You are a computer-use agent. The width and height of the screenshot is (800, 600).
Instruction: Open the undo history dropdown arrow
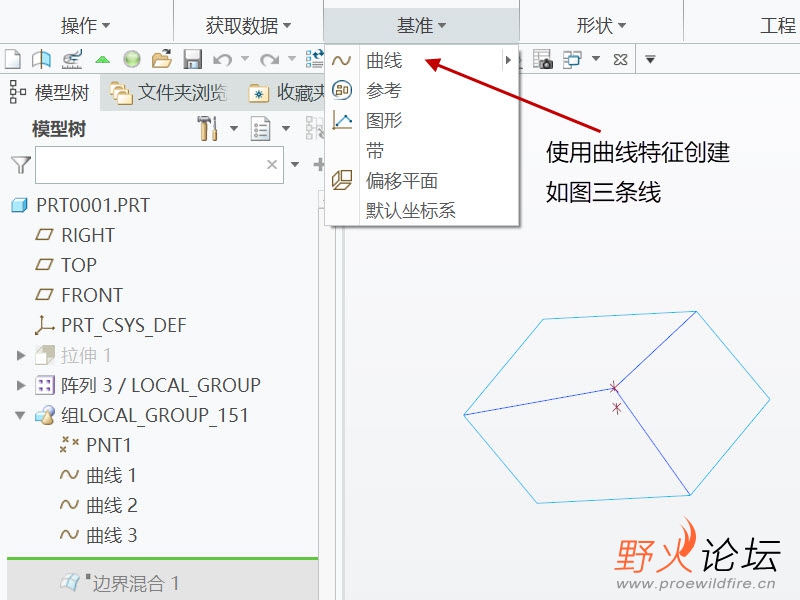point(245,59)
